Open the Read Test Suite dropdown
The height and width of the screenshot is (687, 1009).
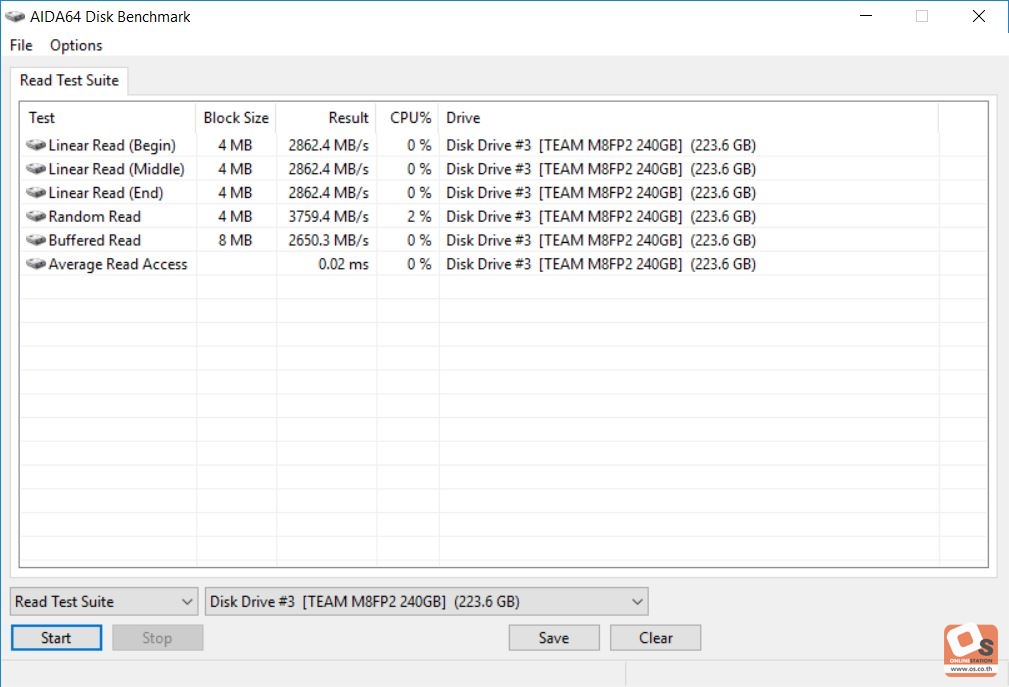104,601
